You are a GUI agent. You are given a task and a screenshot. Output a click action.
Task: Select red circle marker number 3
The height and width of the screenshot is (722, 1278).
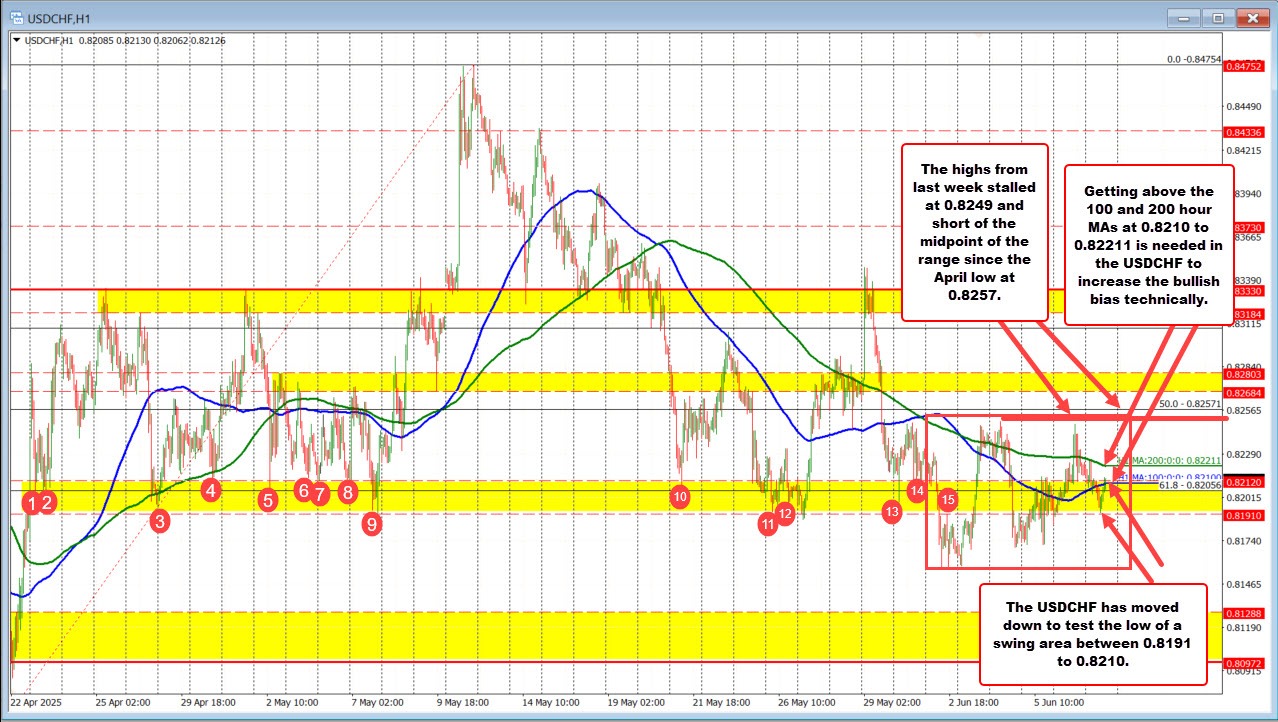click(159, 520)
